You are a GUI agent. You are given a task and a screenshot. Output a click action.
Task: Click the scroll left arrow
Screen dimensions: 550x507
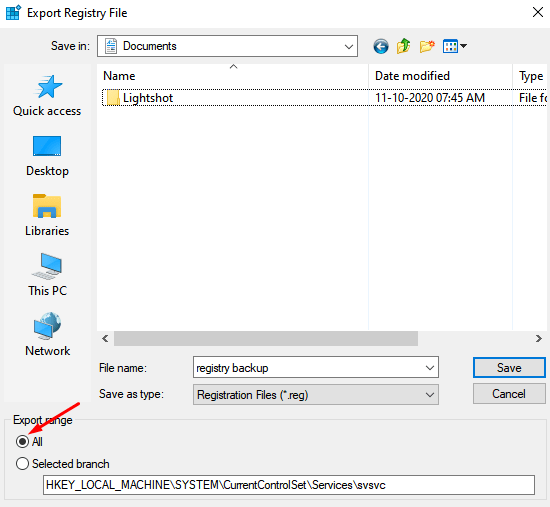pos(105,339)
